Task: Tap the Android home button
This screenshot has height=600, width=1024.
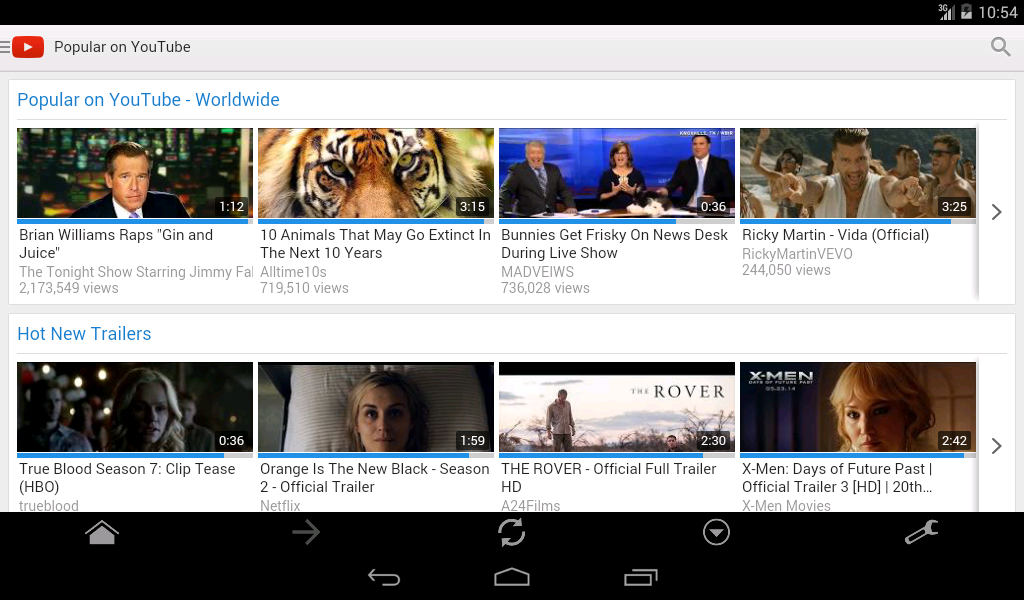Action: point(512,577)
